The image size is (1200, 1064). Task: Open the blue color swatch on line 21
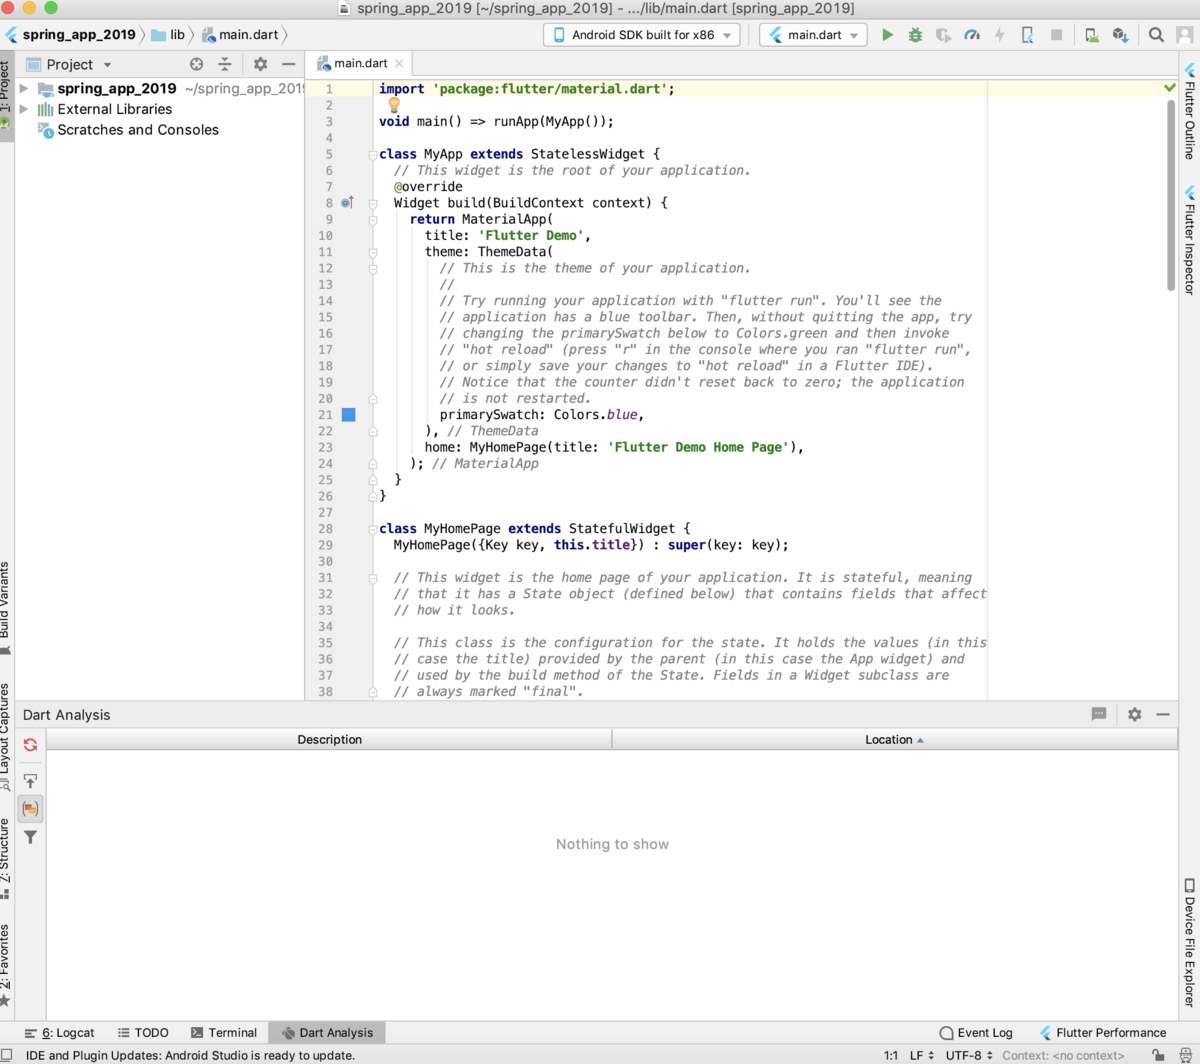349,414
